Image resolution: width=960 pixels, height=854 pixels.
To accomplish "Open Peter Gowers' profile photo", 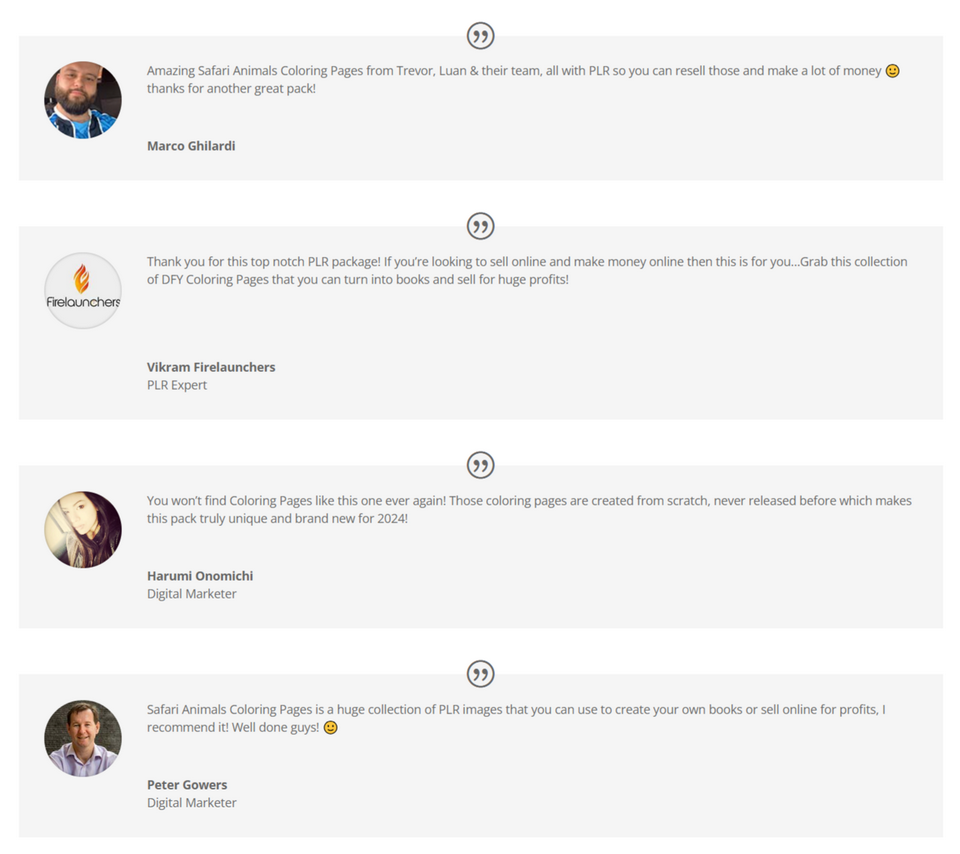I will coord(83,738).
